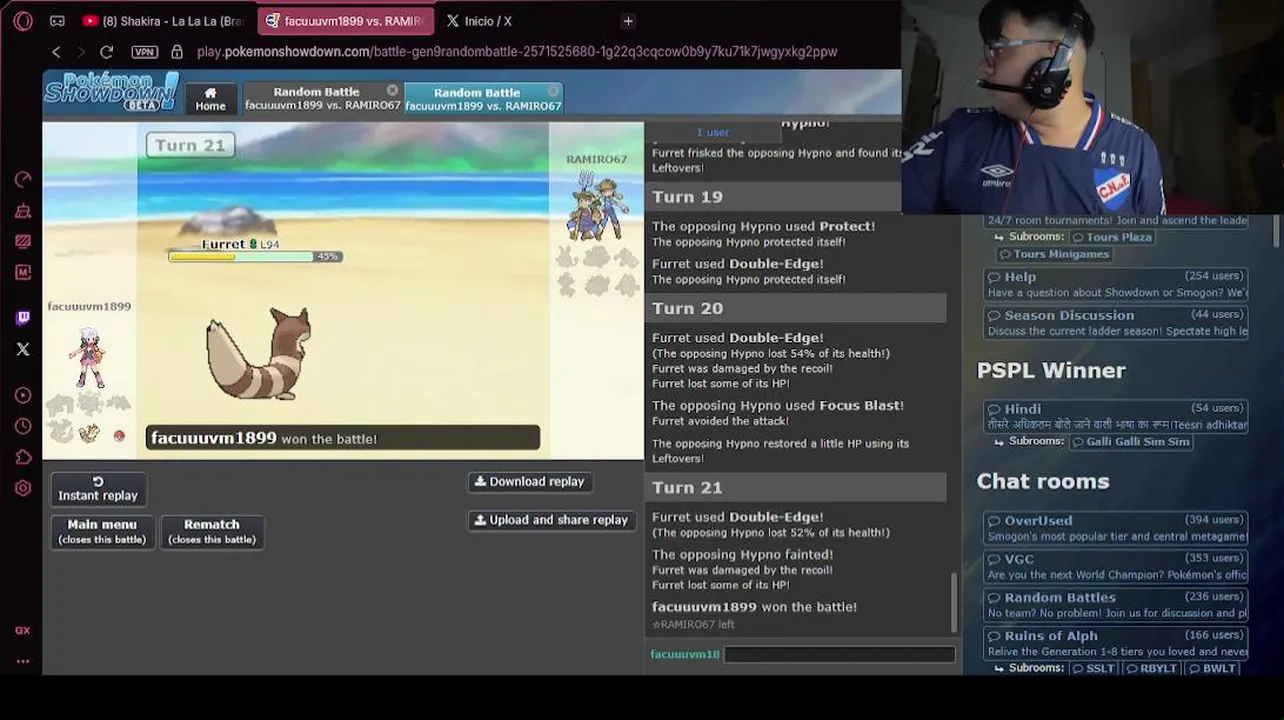1284x720 pixels.
Task: Open a new browser tab with plus
Action: 628,21
